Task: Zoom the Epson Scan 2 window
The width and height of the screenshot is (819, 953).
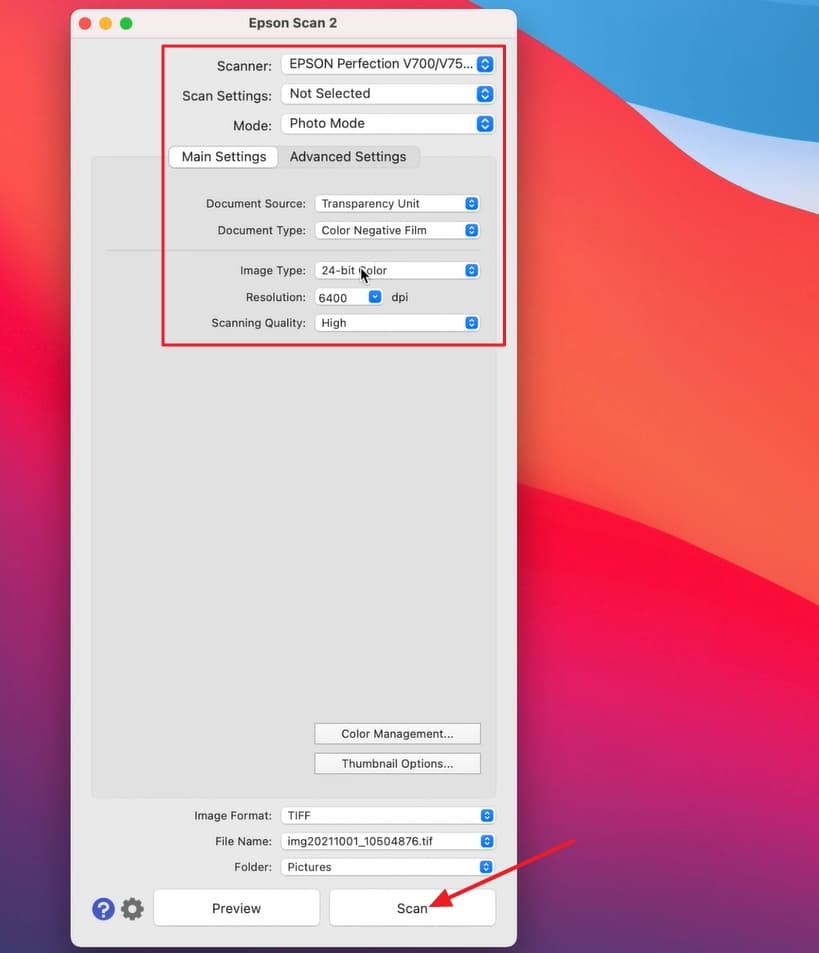Action: click(x=126, y=23)
